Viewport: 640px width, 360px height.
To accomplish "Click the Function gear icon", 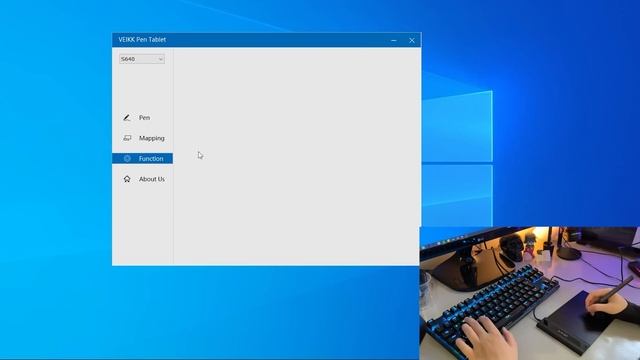I will tap(127, 158).
